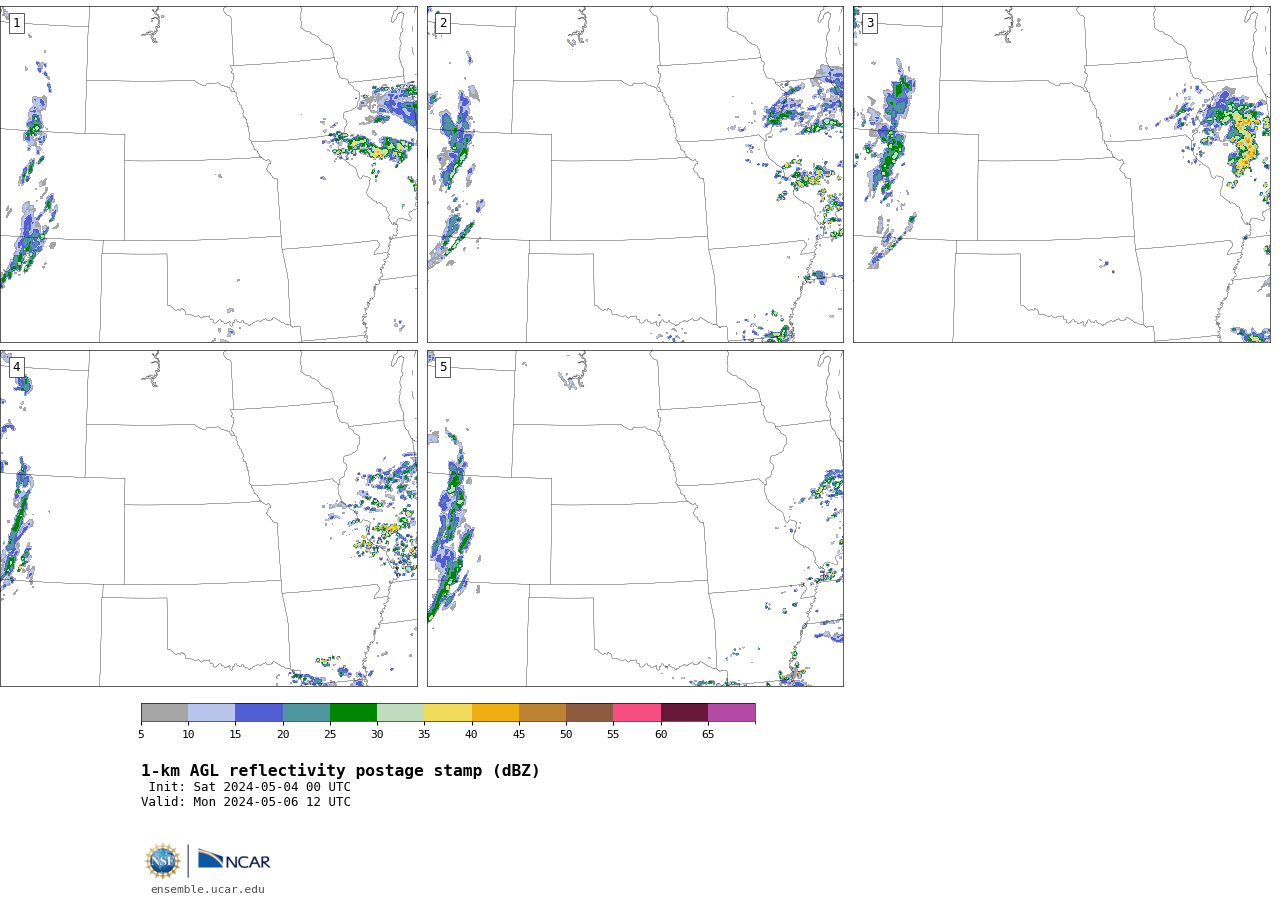Click the NSF logo icon
Screen dimensions: 1280x901
163,861
